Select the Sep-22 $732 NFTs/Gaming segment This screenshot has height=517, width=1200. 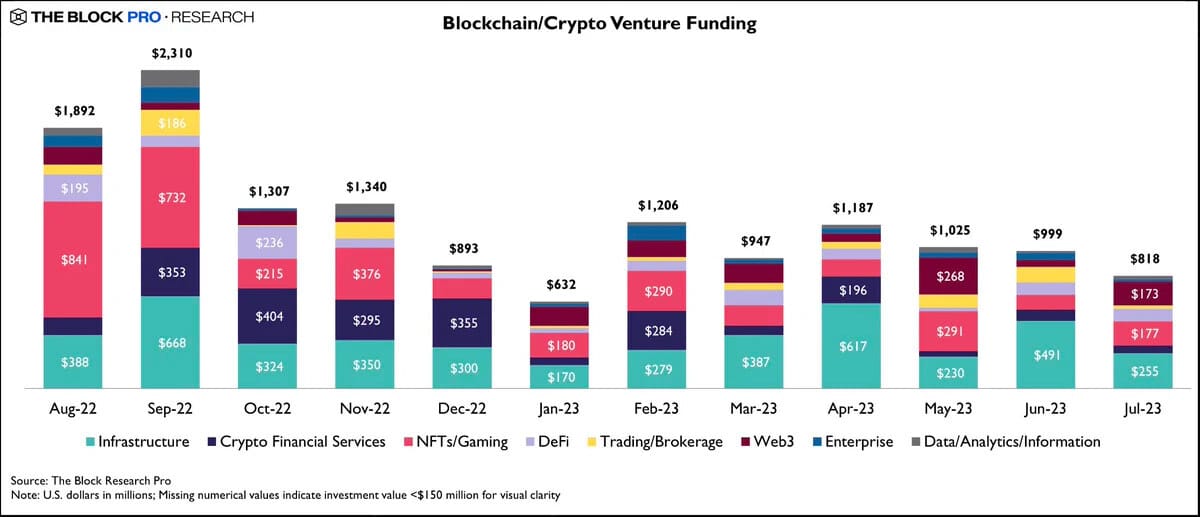170,197
